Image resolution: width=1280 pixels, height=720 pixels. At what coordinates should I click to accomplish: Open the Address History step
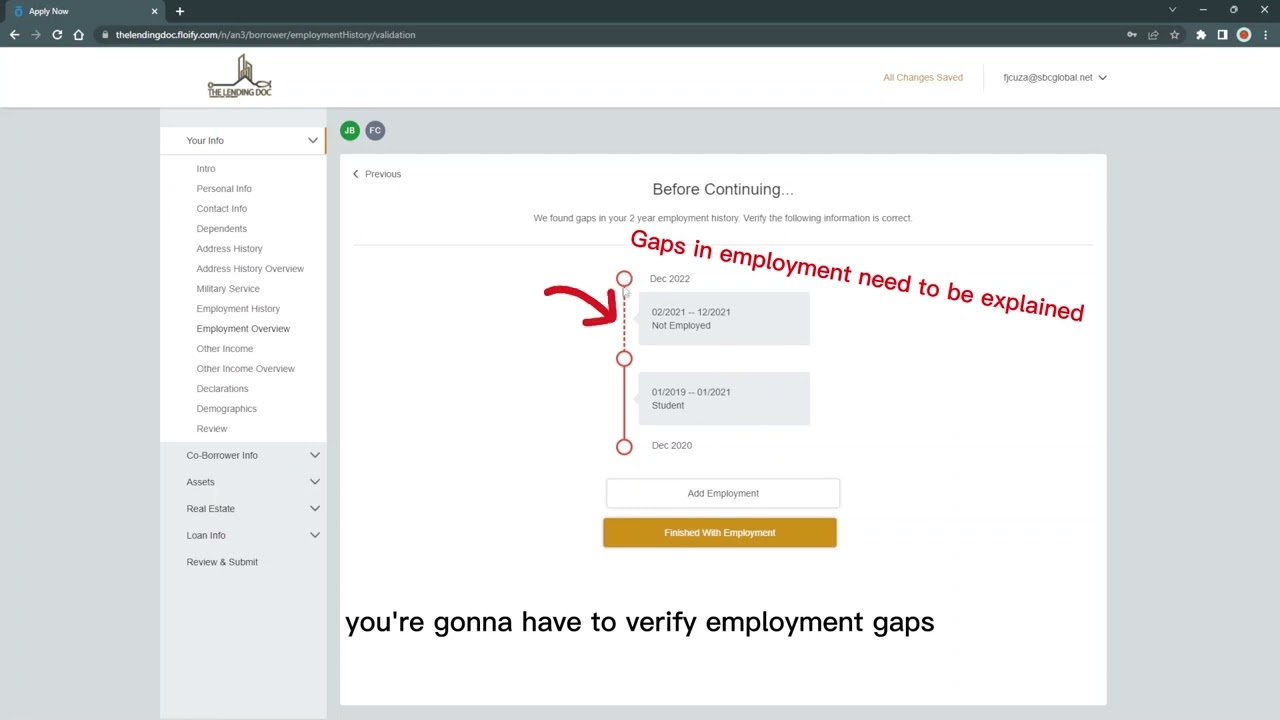(230, 249)
